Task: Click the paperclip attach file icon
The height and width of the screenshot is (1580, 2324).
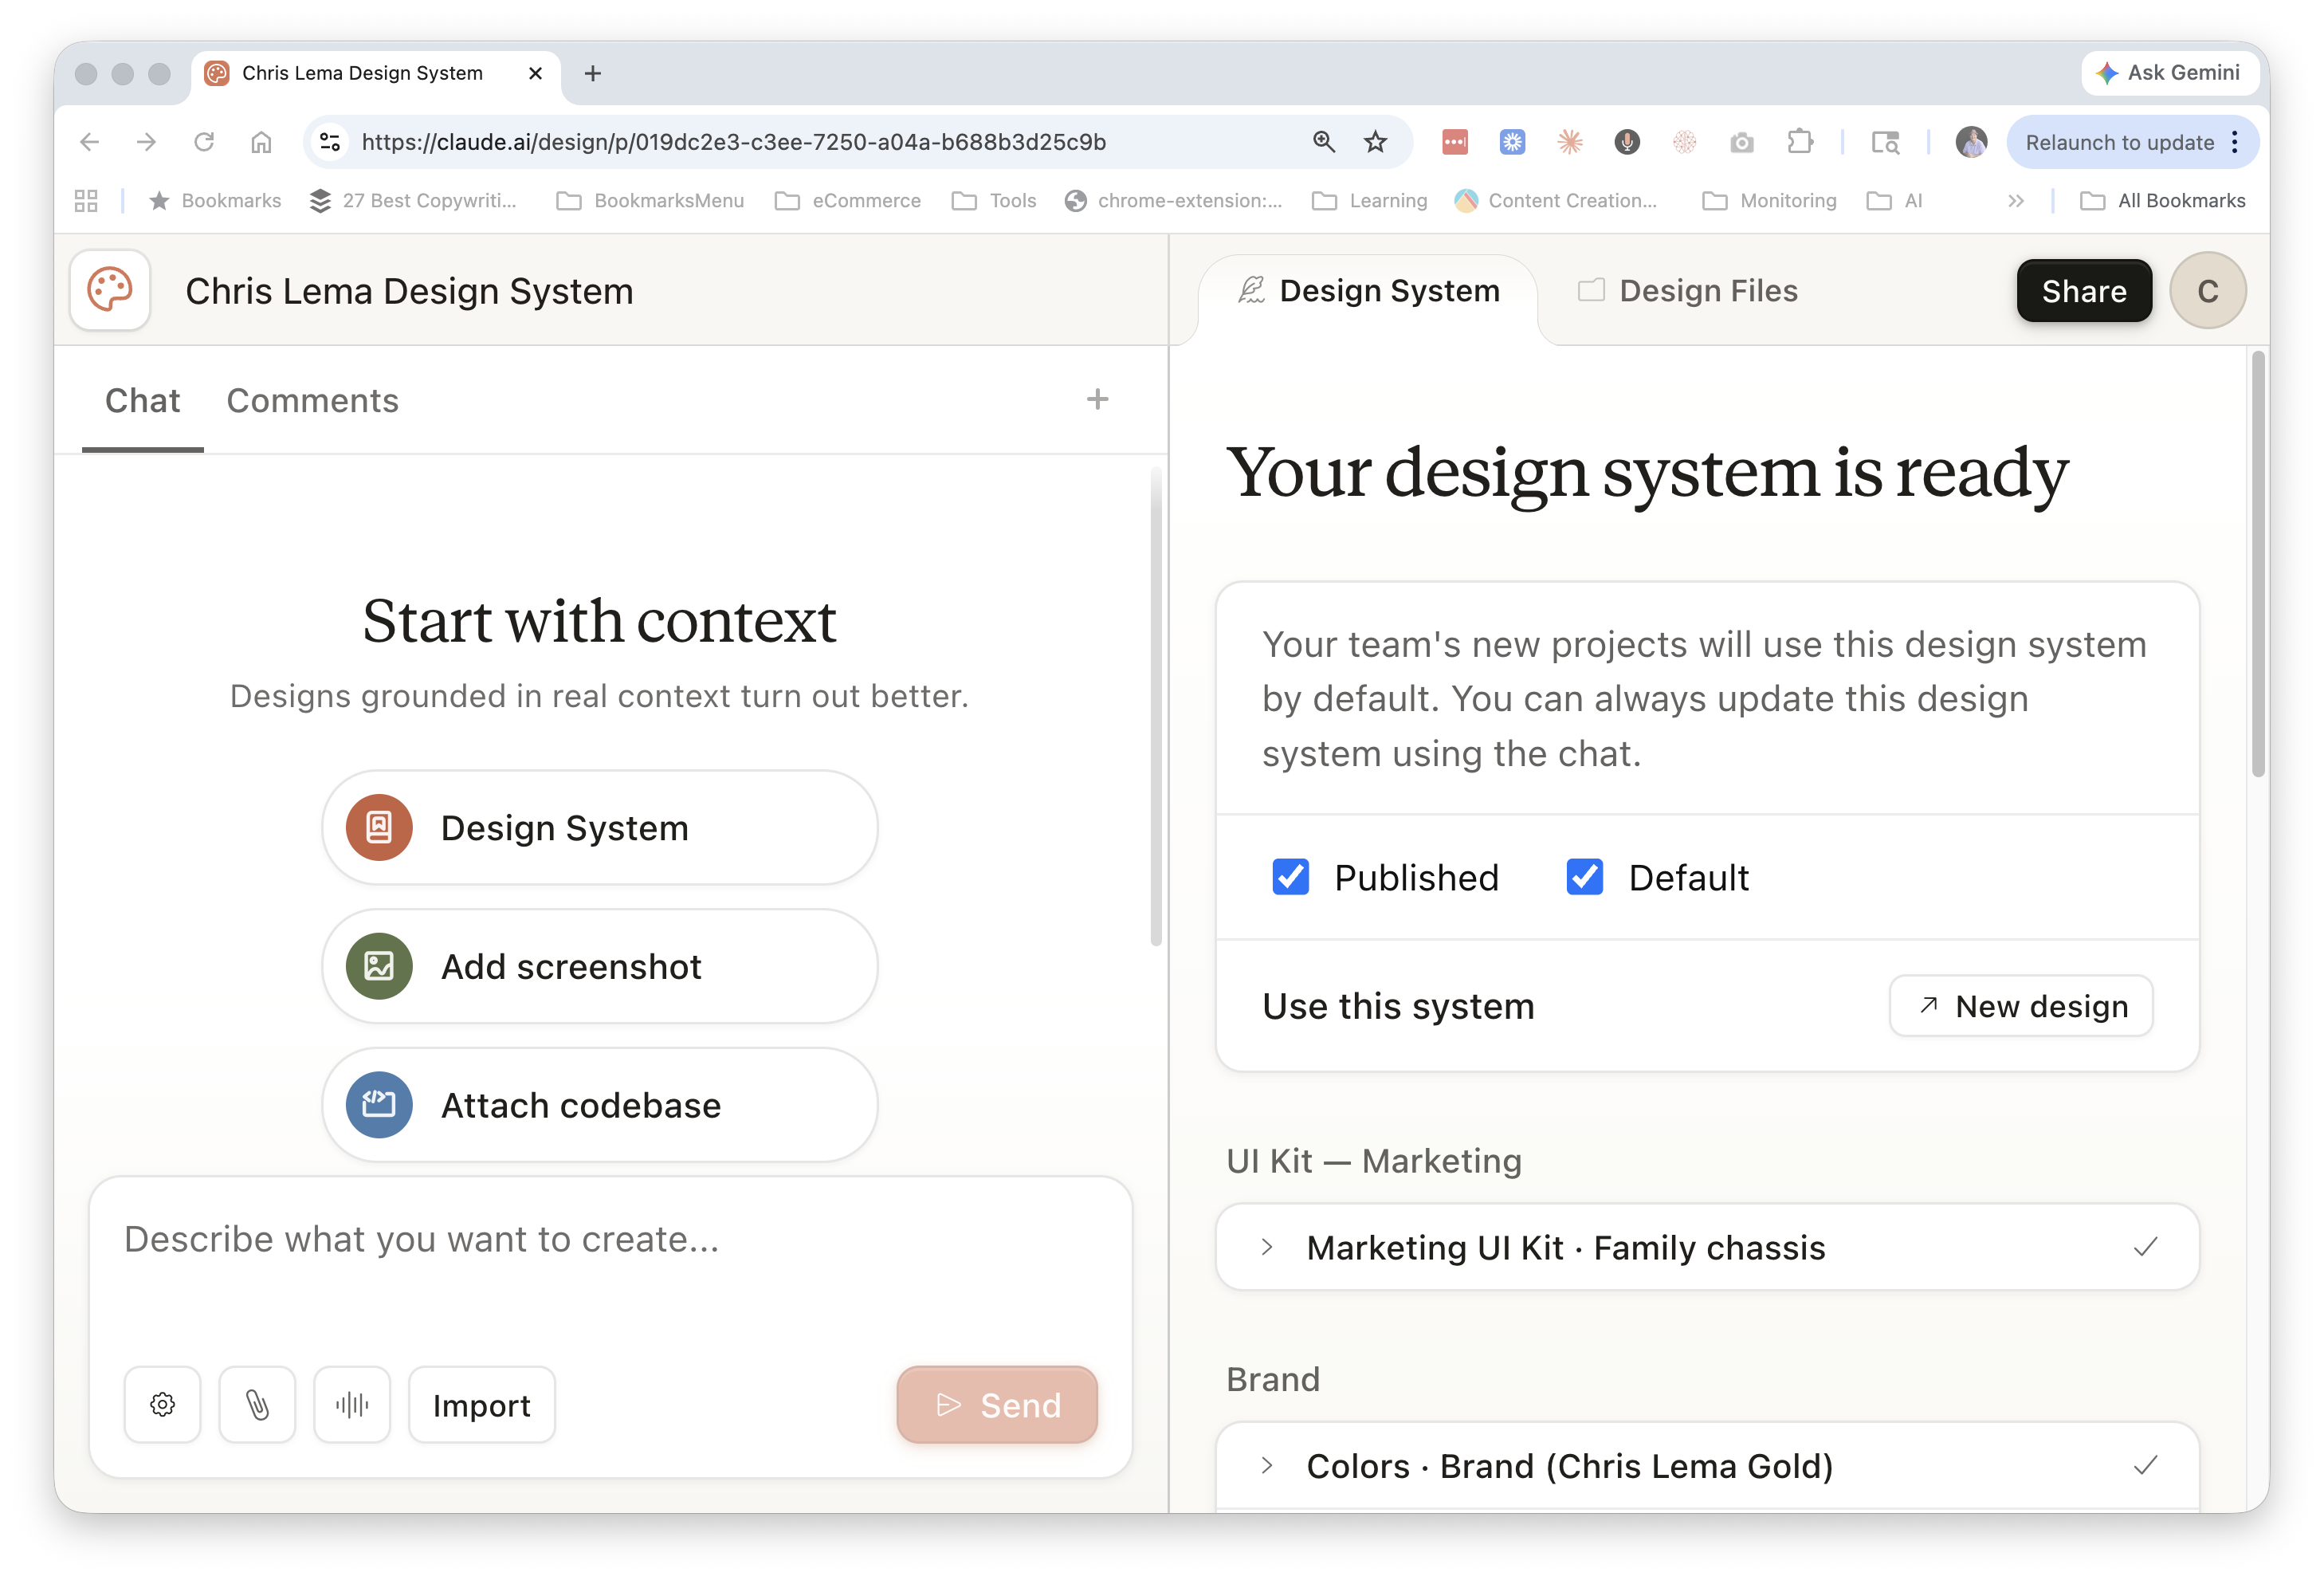Action: click(x=257, y=1404)
